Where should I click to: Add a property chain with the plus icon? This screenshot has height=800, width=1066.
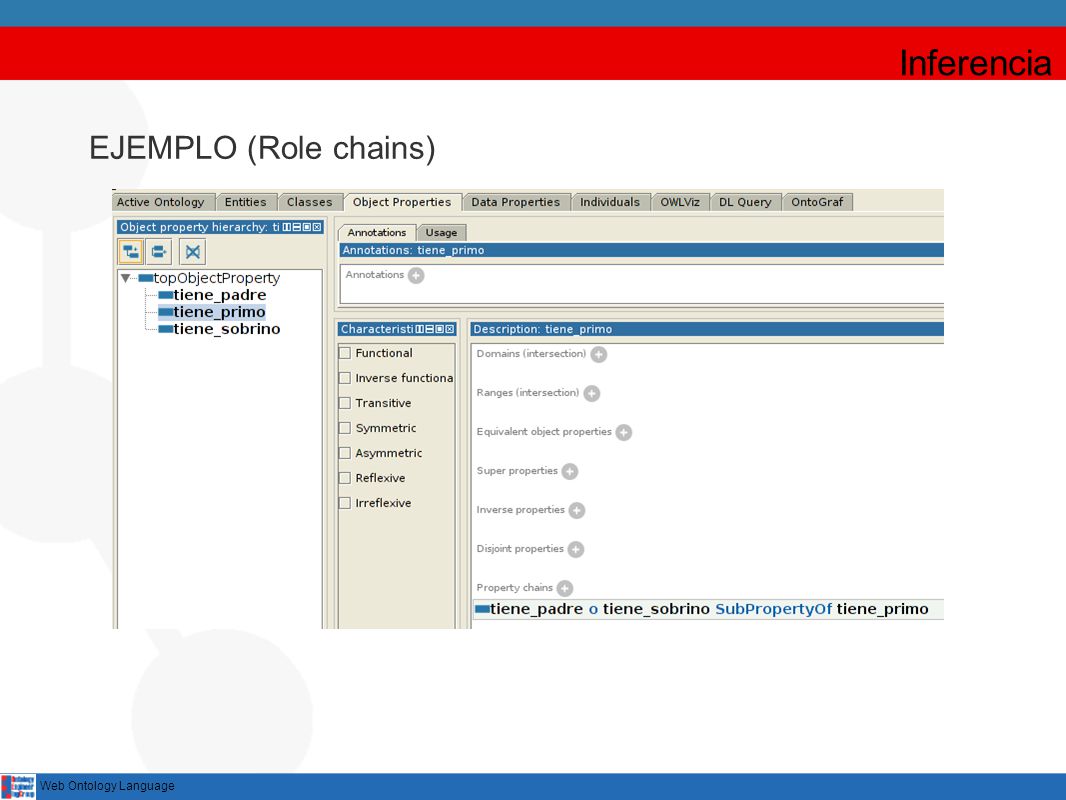pos(564,588)
